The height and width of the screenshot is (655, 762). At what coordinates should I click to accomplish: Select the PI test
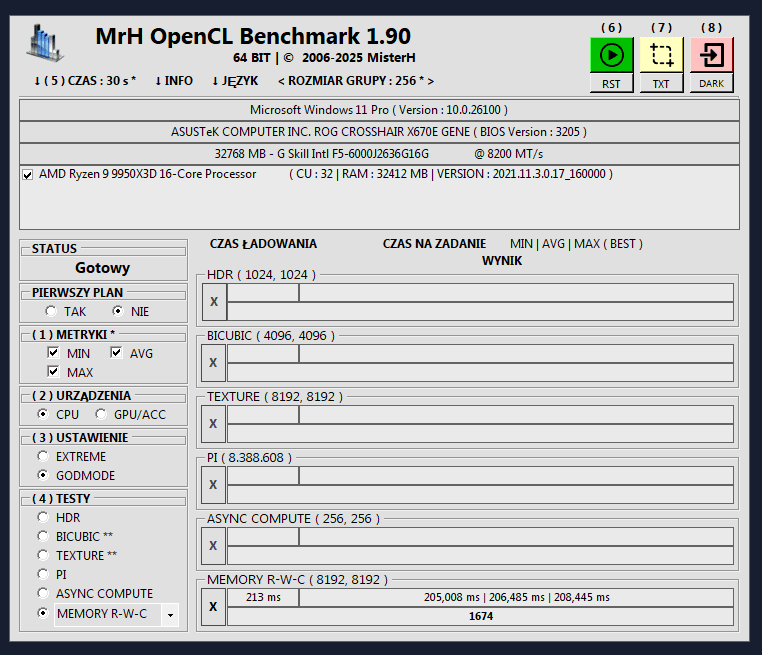(x=43, y=574)
